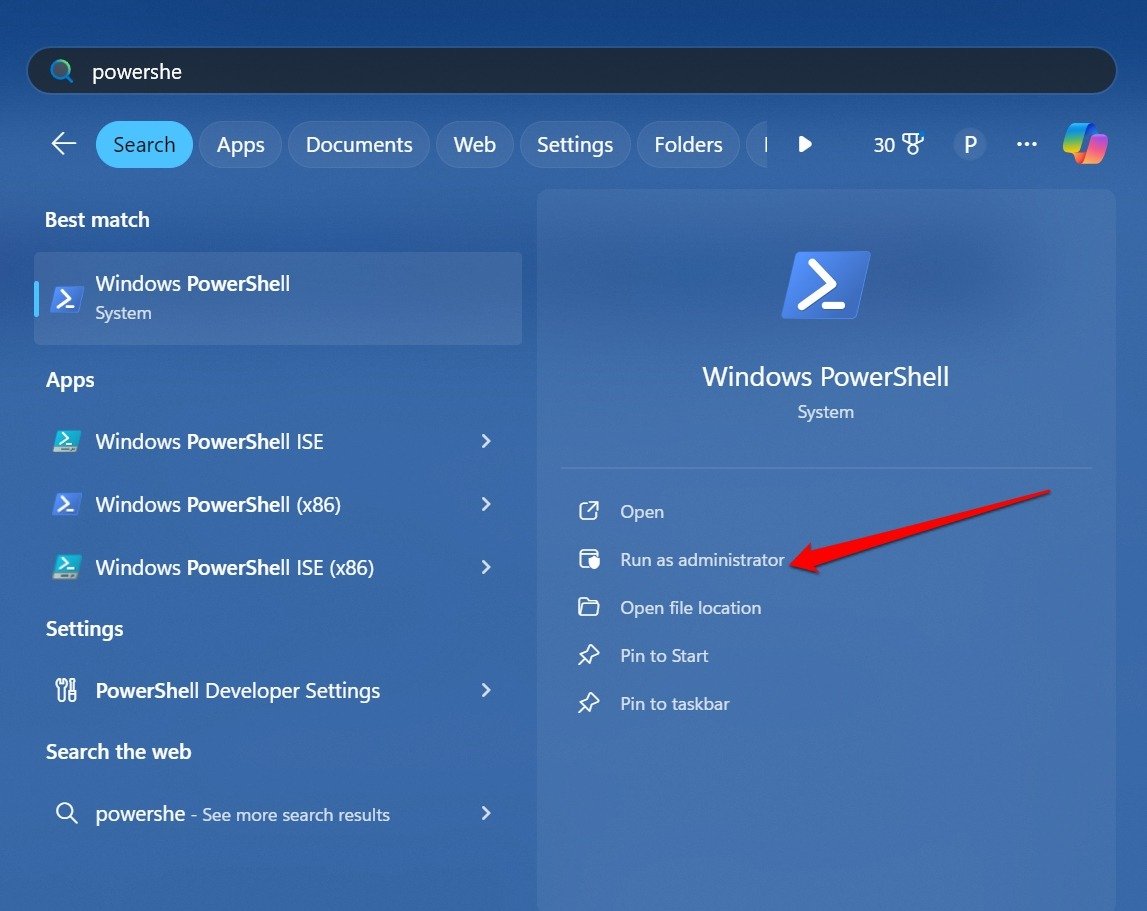This screenshot has width=1147, height=911.
Task: Expand Windows PowerShell ISE (x86) chevron
Action: pyautogui.click(x=486, y=567)
